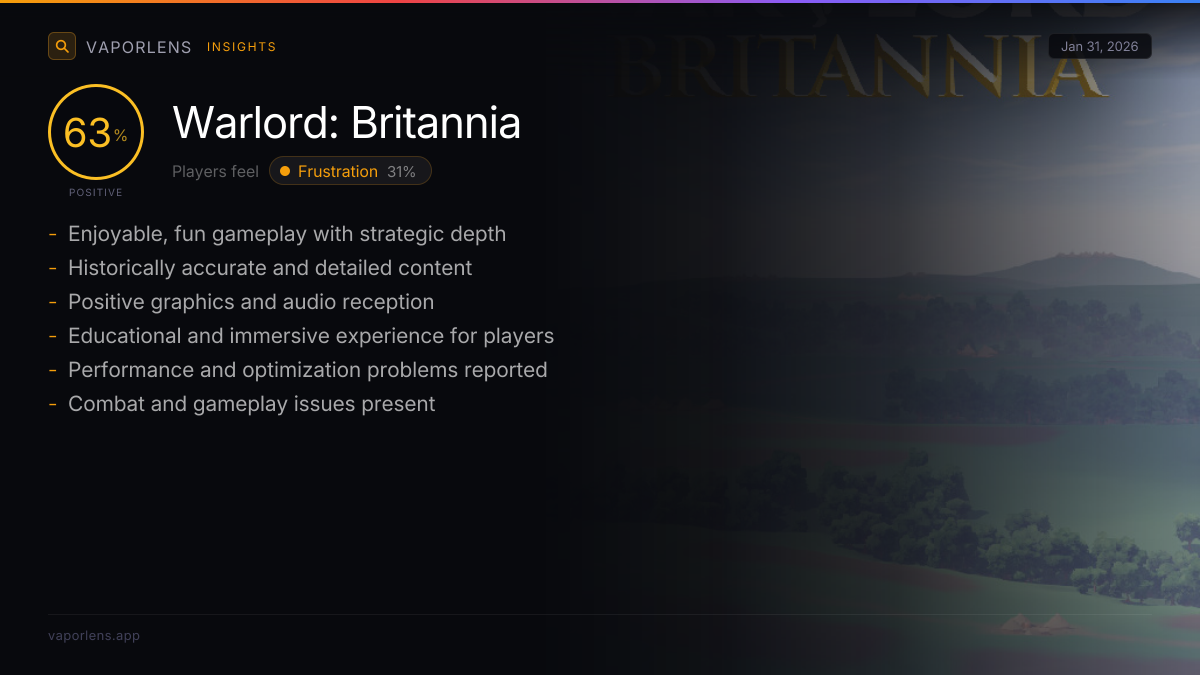The height and width of the screenshot is (675, 1200).
Task: Click "Combat and gameplay issues present" item
Action: click(x=252, y=404)
